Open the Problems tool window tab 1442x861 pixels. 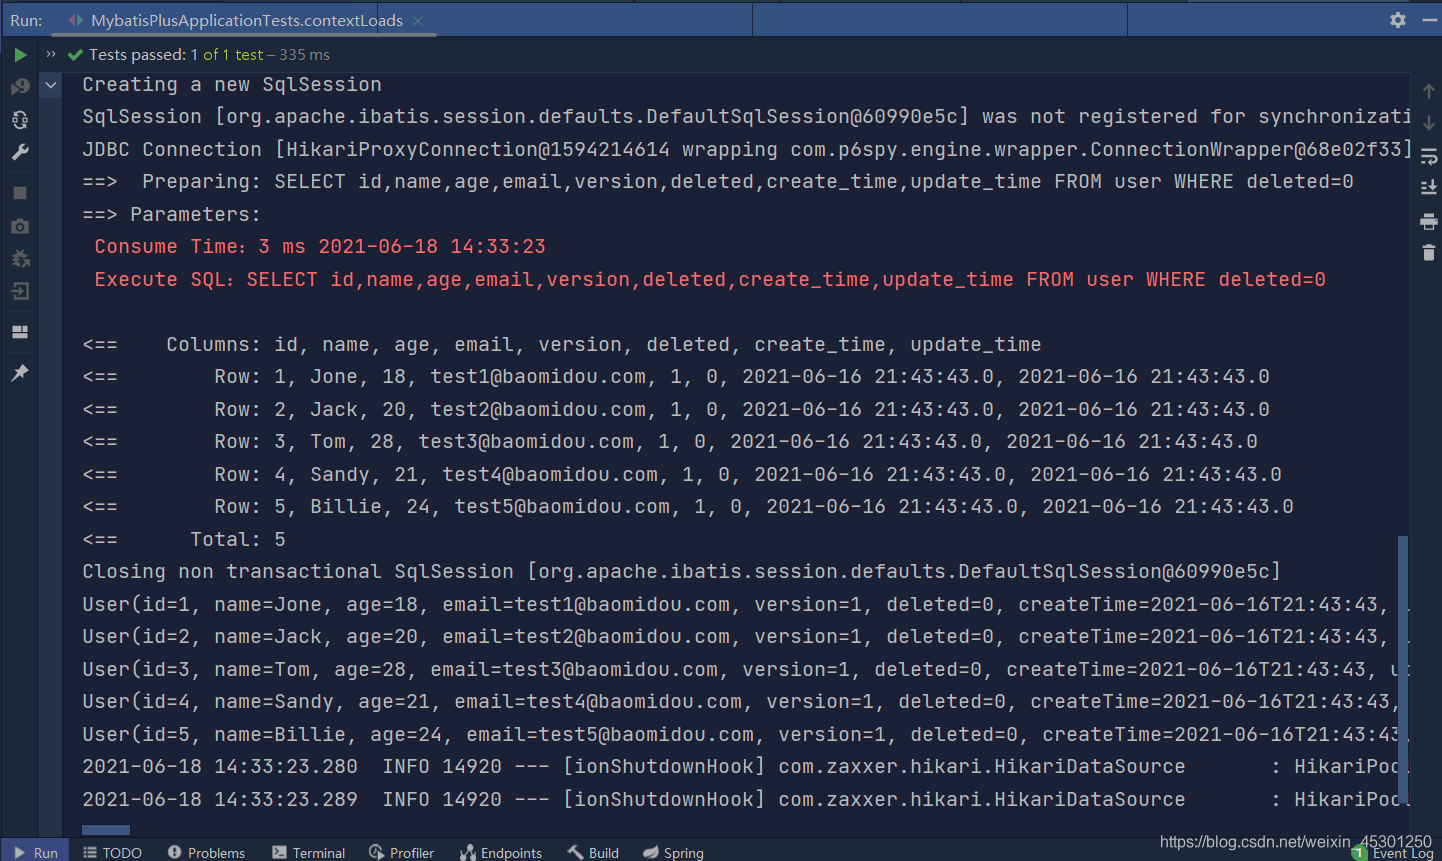coord(206,852)
